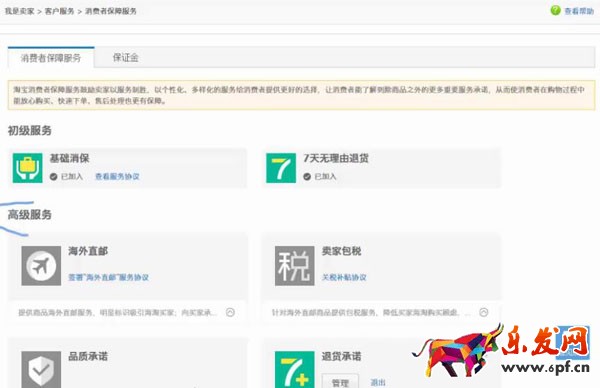Click the 退货承诺 7+ icon
The image size is (600, 388).
point(295,370)
